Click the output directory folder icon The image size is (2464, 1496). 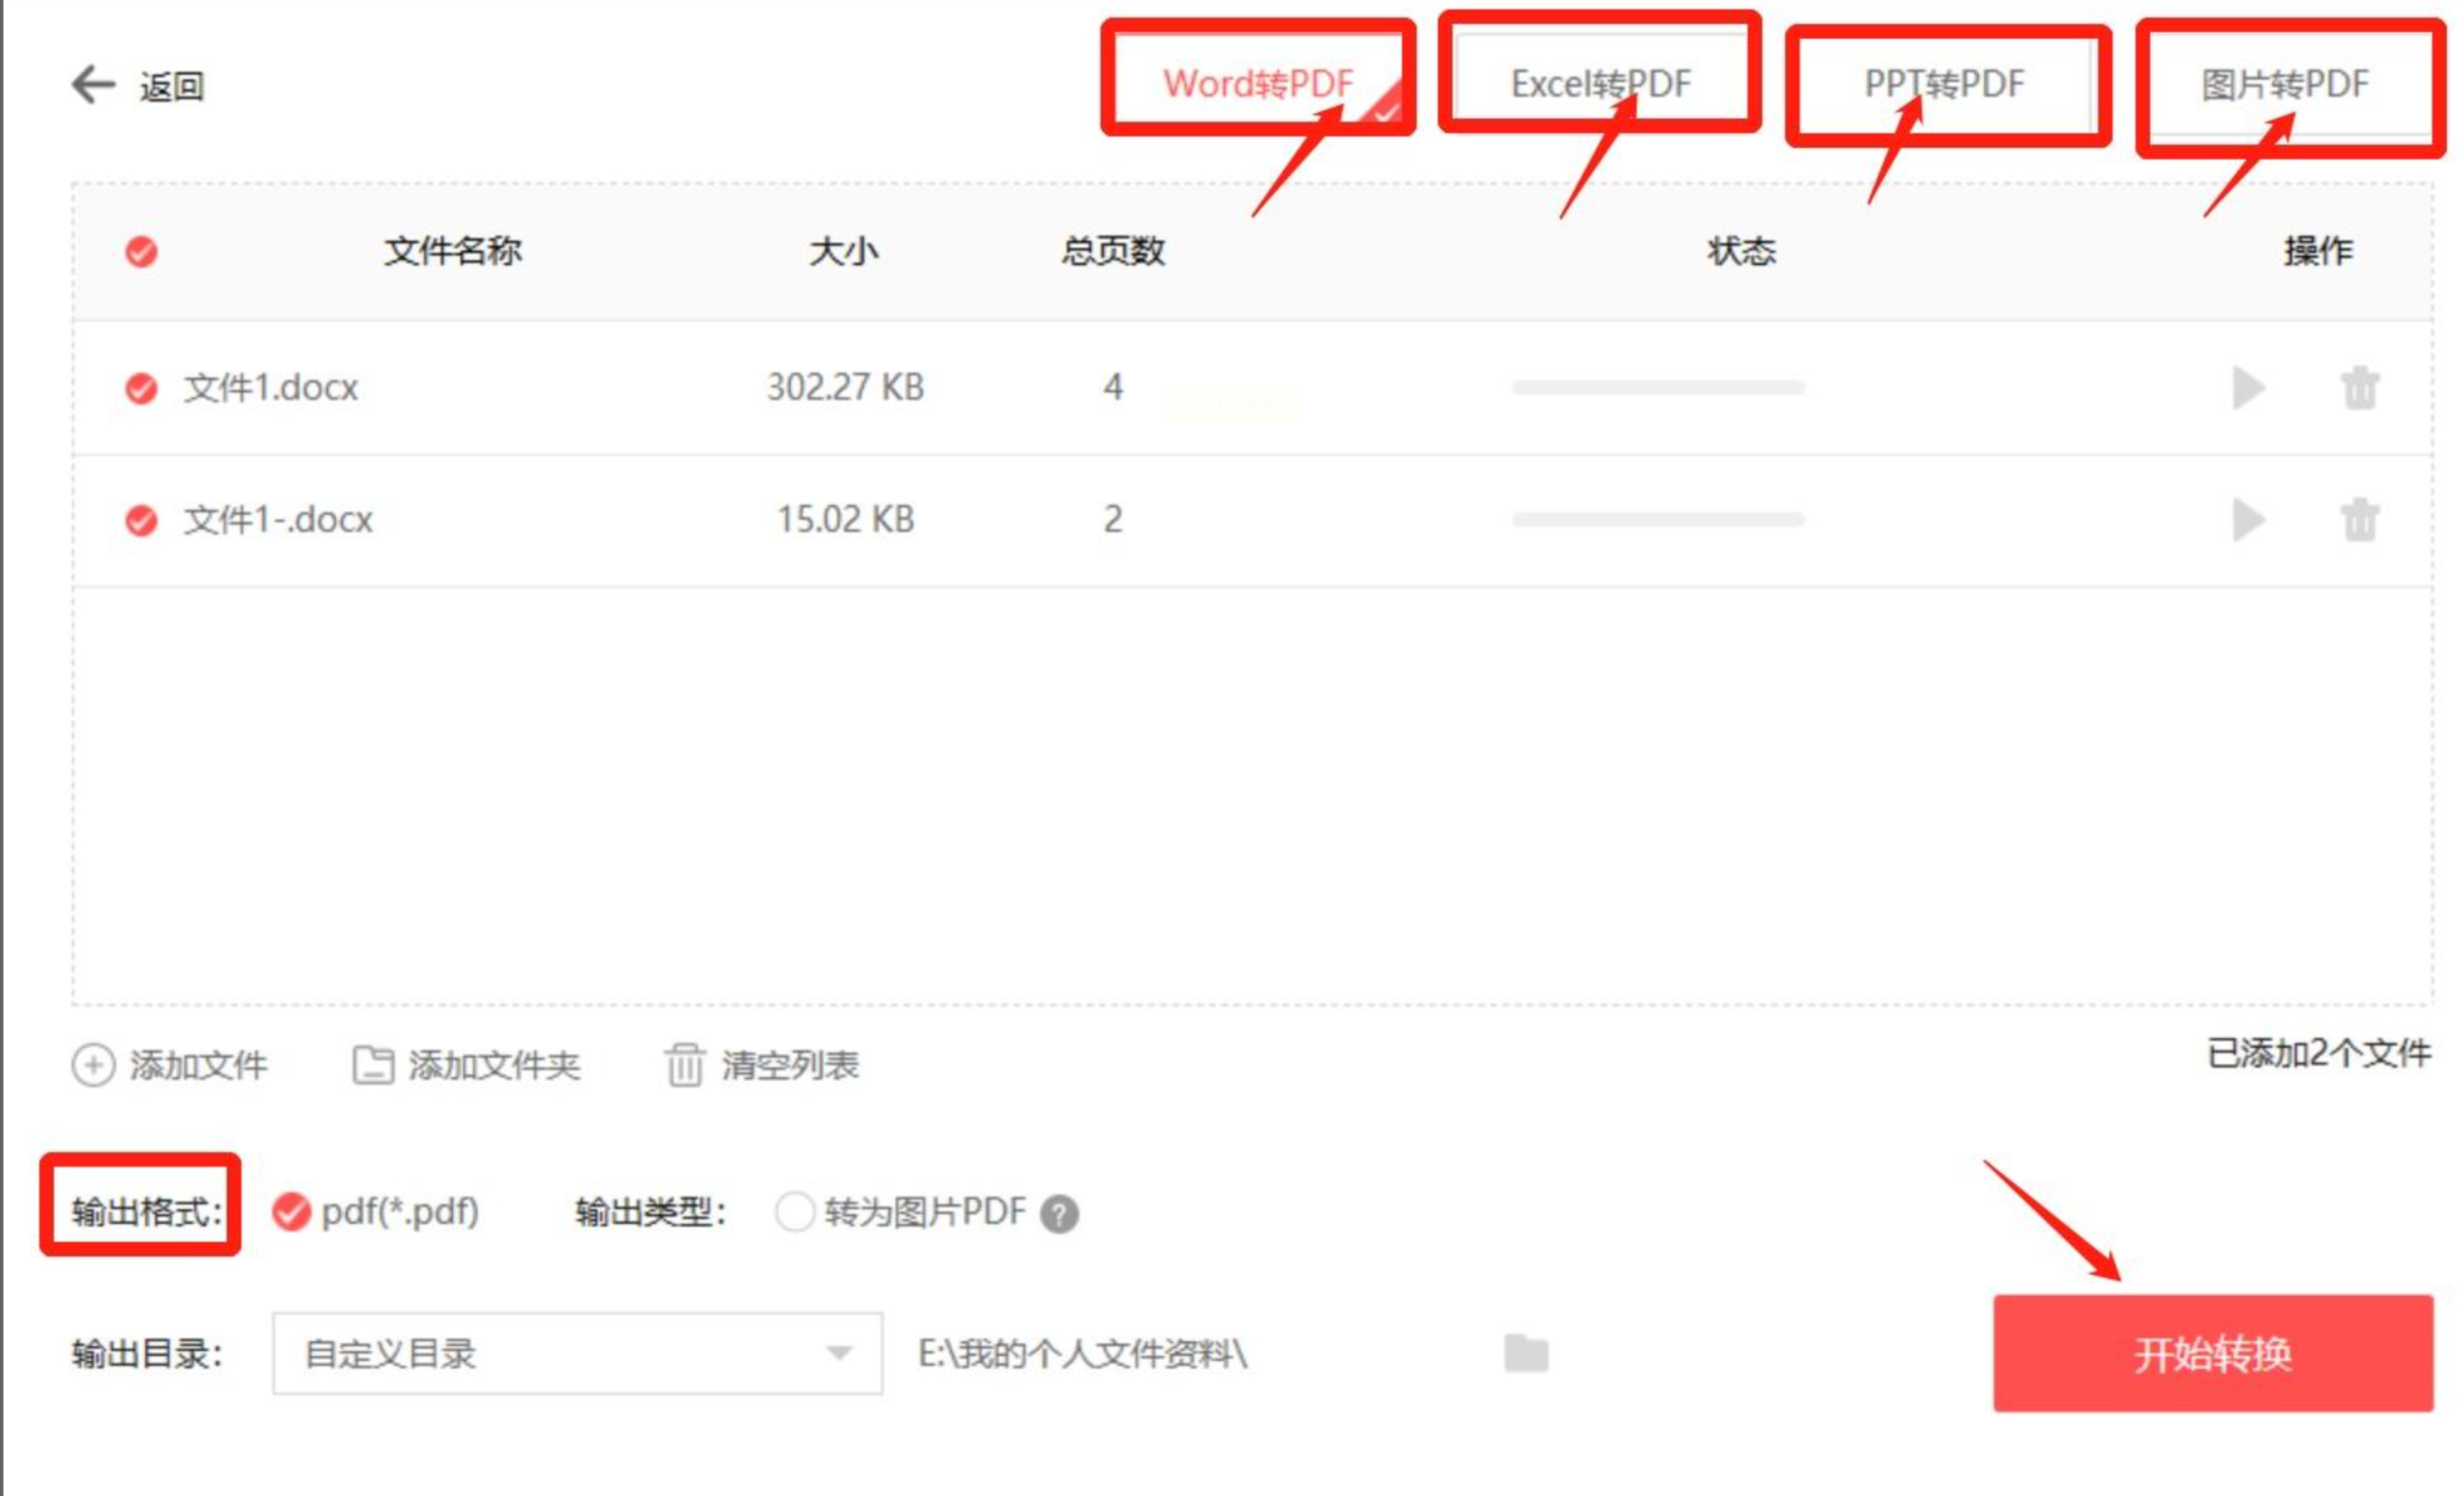point(1526,1353)
